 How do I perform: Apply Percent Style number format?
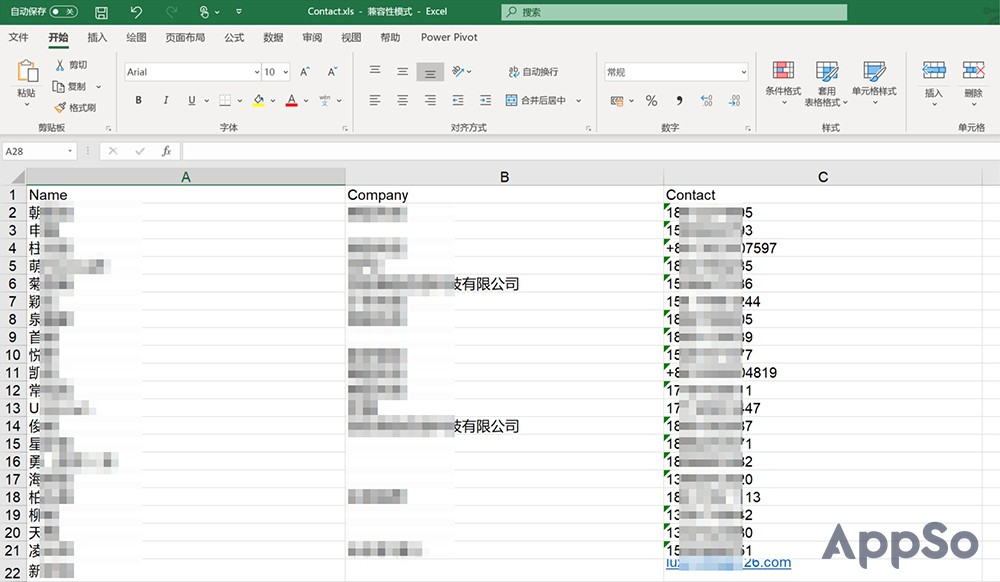(x=651, y=101)
